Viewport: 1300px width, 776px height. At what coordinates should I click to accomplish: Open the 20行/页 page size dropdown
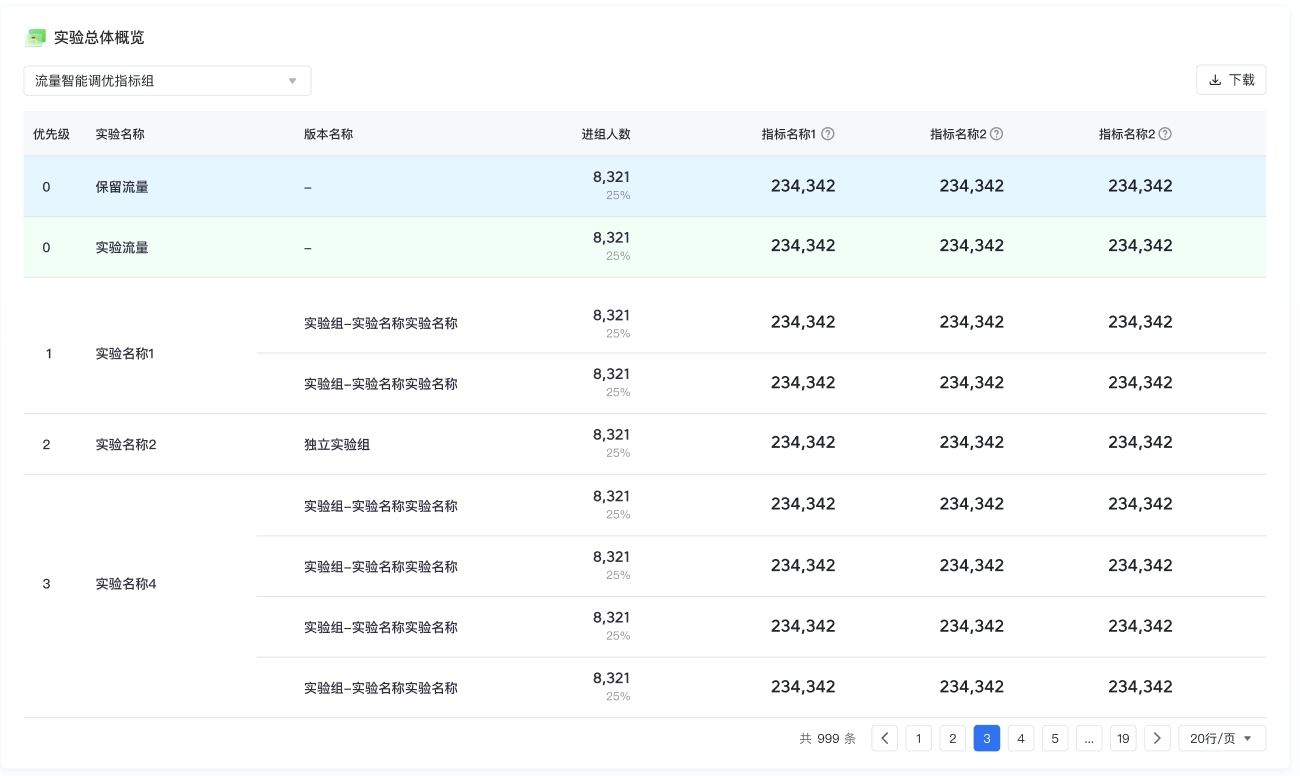[1222, 738]
